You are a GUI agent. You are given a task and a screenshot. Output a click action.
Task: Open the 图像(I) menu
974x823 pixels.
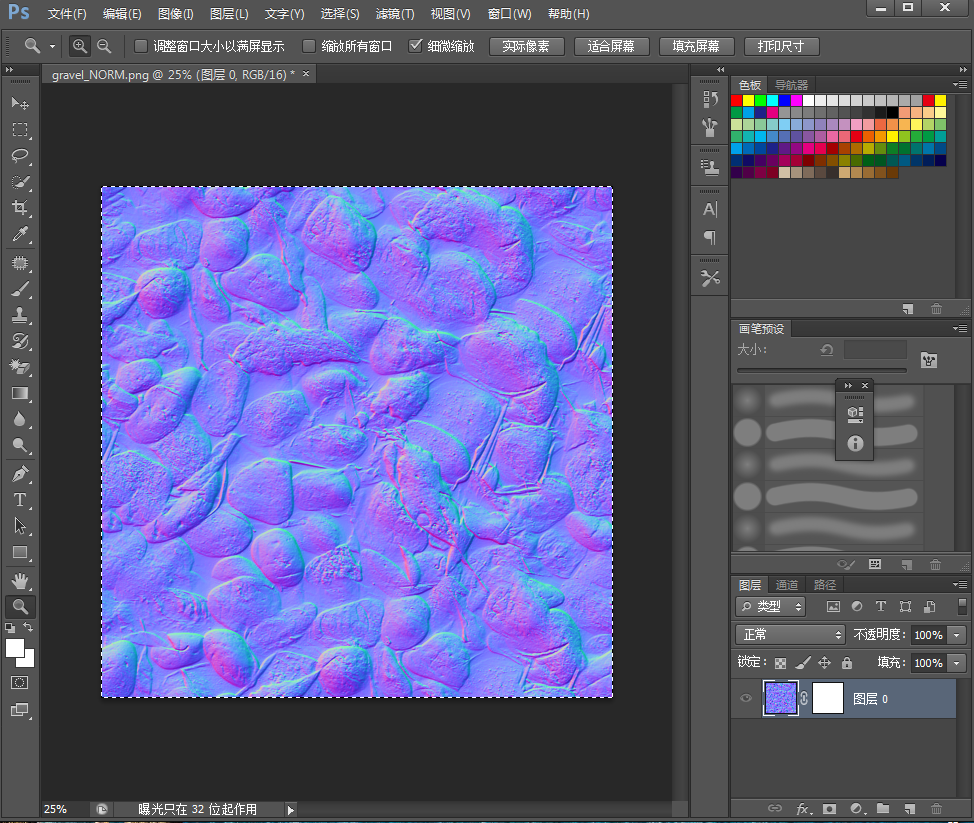point(176,14)
